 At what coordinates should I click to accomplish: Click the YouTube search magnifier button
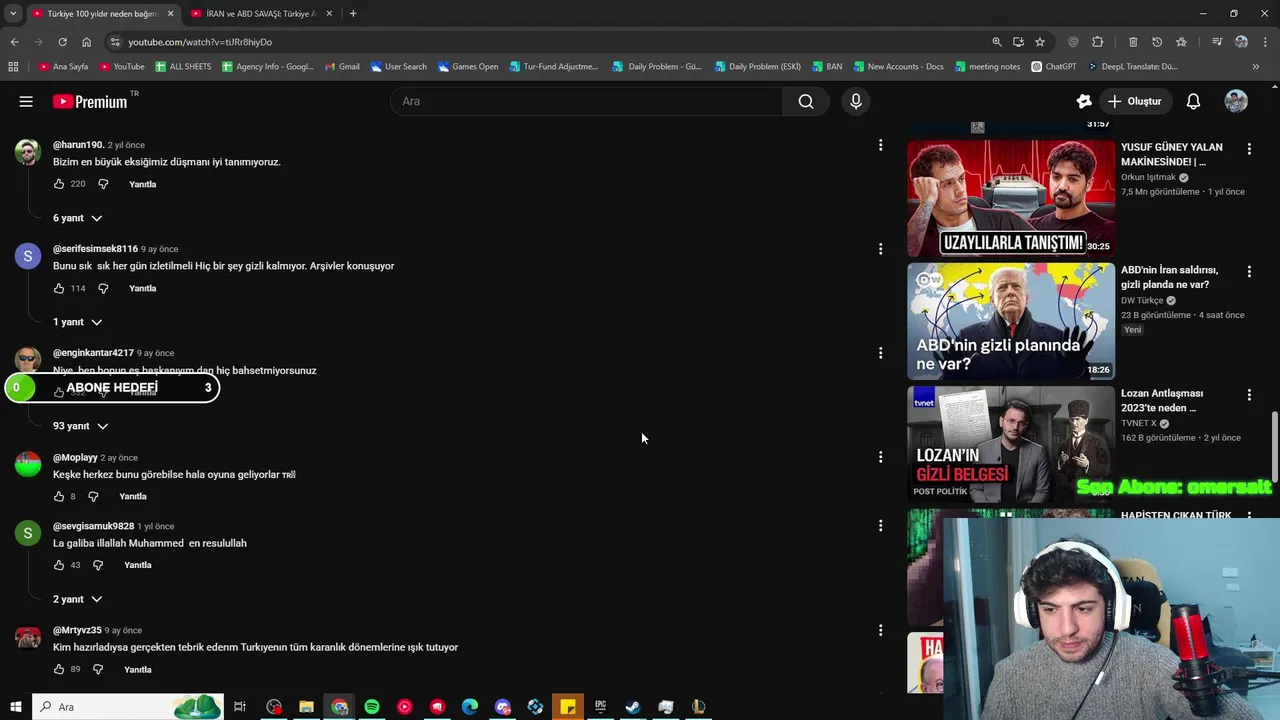806,101
